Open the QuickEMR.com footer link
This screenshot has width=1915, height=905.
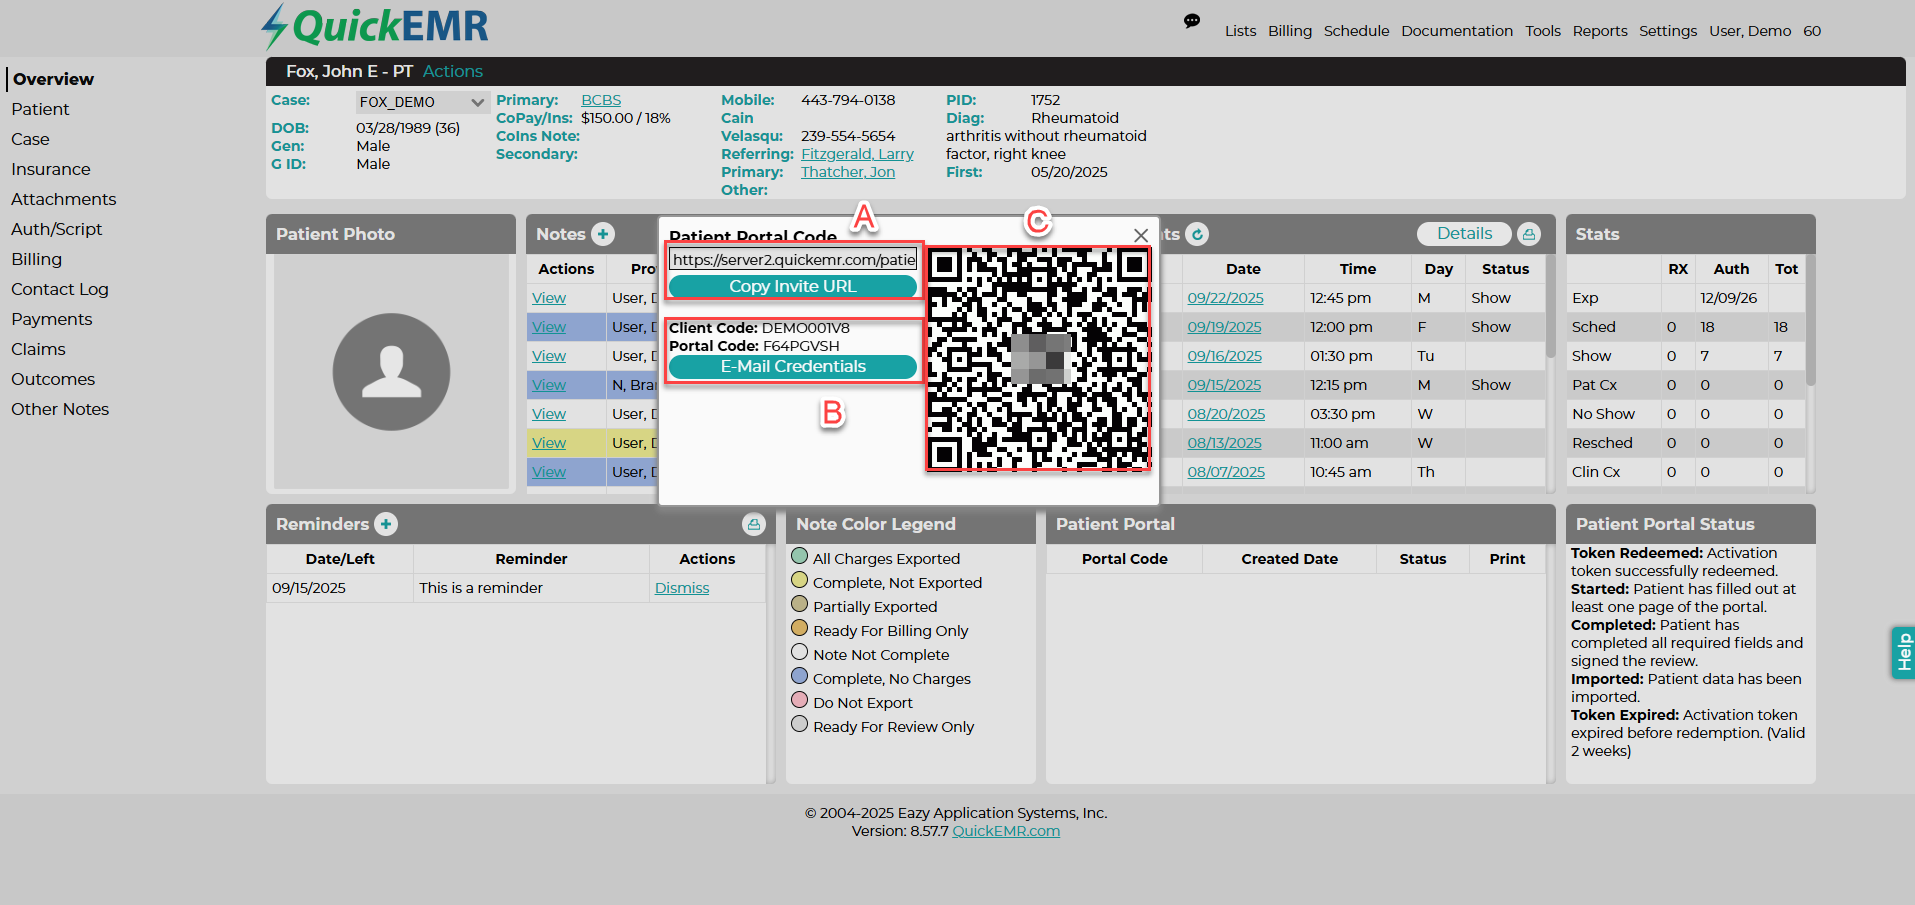(x=1006, y=831)
